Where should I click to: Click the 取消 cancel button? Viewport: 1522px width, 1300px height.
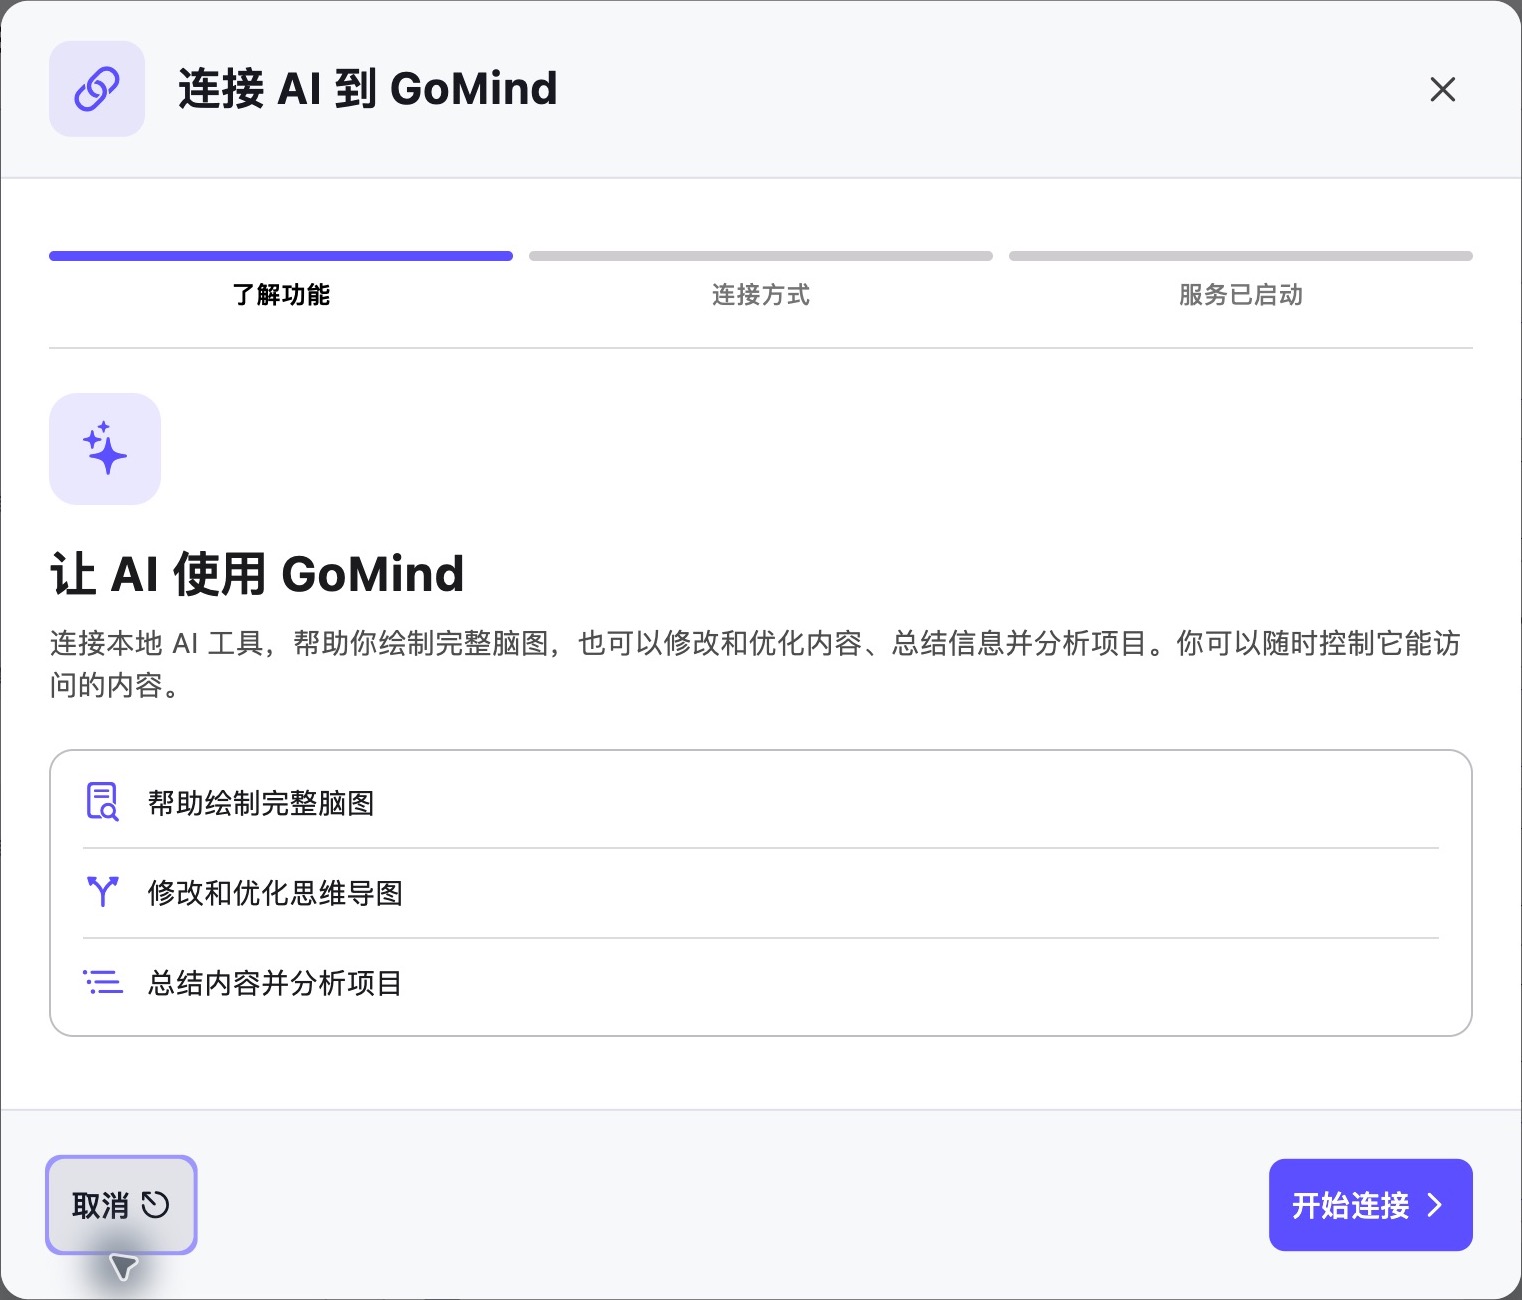[121, 1205]
